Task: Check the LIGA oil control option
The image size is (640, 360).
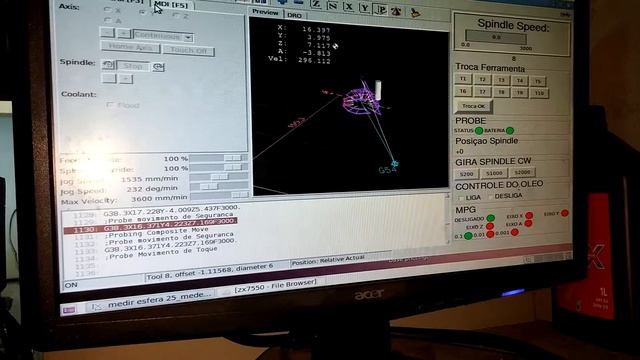Action: coord(461,198)
